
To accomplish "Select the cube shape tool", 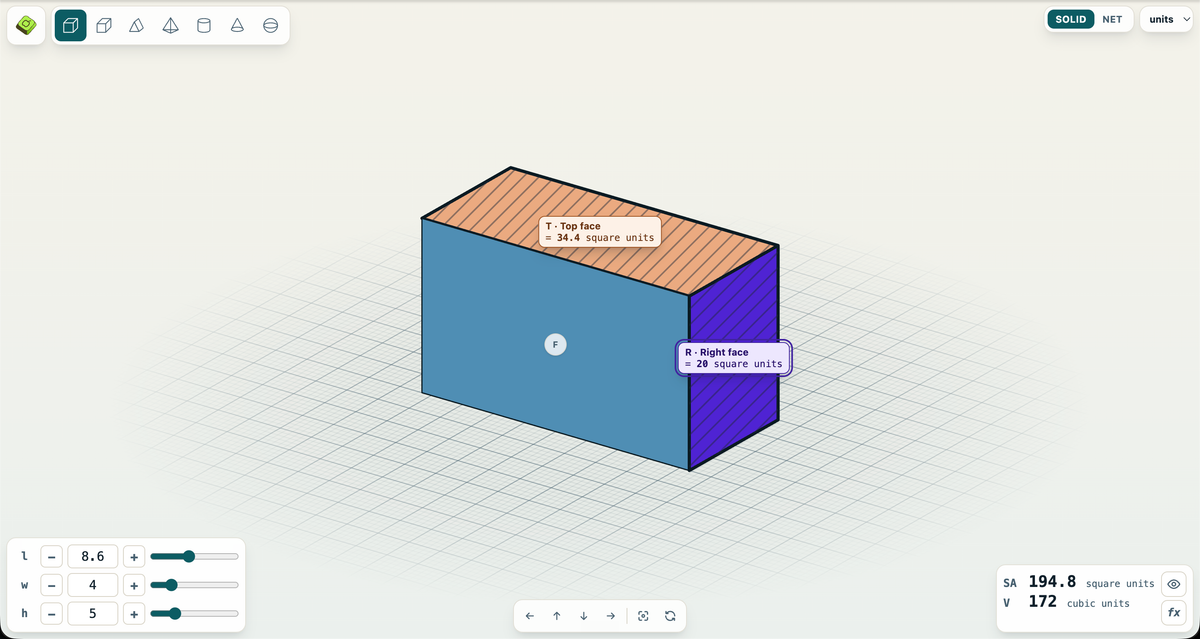I will (71, 26).
